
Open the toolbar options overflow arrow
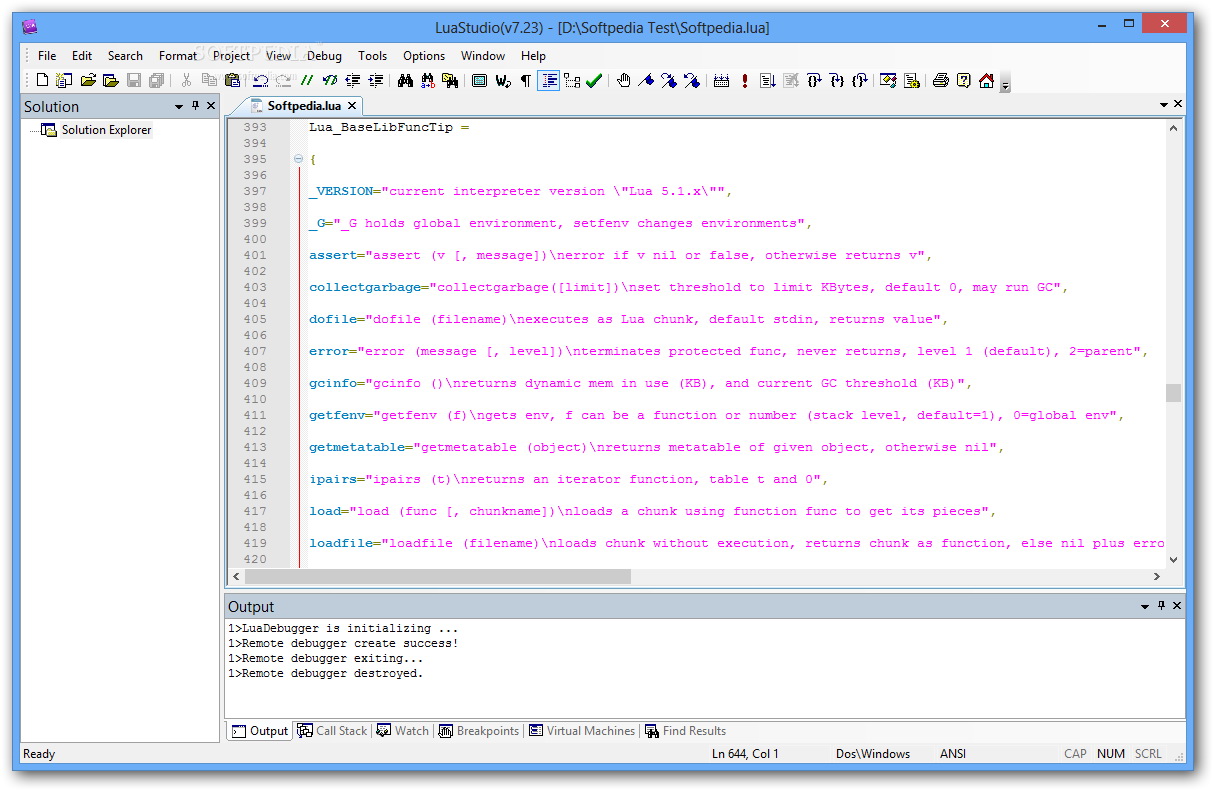coord(1005,85)
